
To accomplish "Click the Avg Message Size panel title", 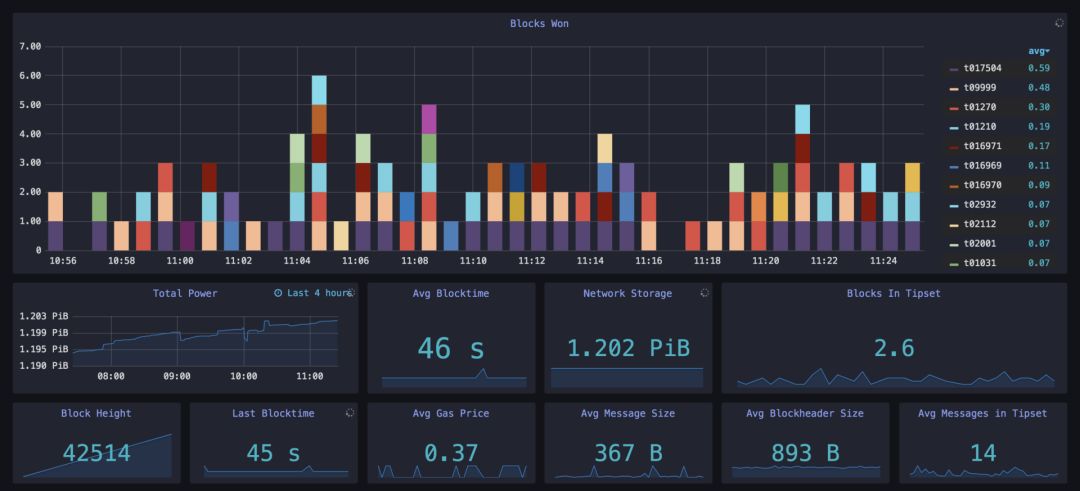I will pyautogui.click(x=628, y=413).
